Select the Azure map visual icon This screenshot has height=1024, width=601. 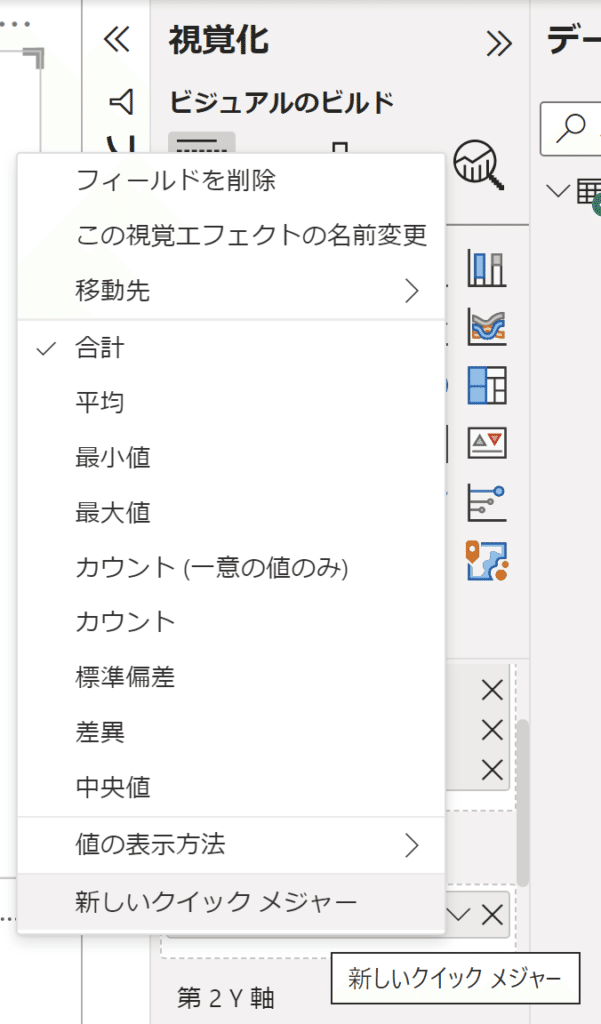pos(486,561)
